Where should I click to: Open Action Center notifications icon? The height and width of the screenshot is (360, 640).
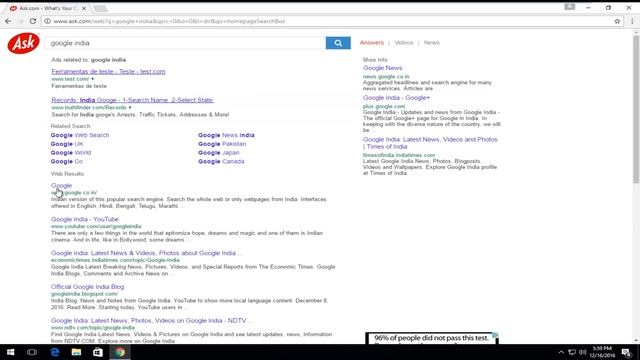tap(627, 352)
